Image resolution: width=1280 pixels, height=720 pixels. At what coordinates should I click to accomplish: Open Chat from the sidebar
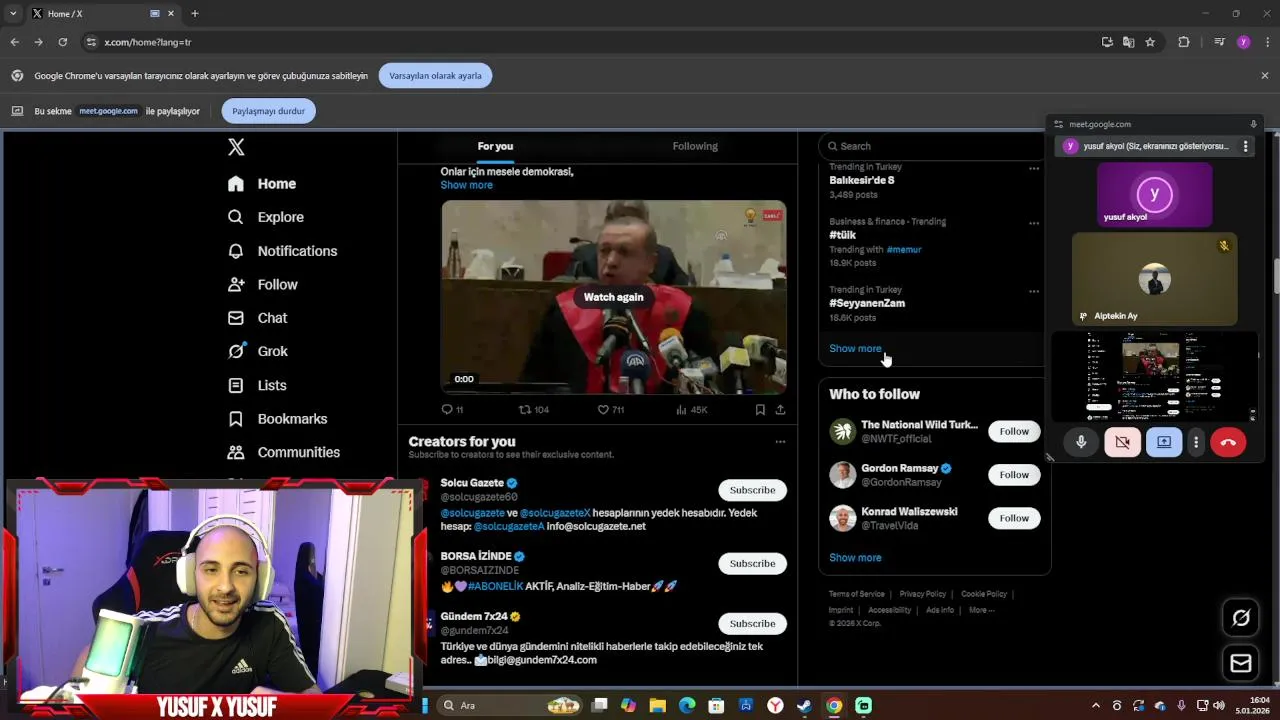click(x=257, y=318)
